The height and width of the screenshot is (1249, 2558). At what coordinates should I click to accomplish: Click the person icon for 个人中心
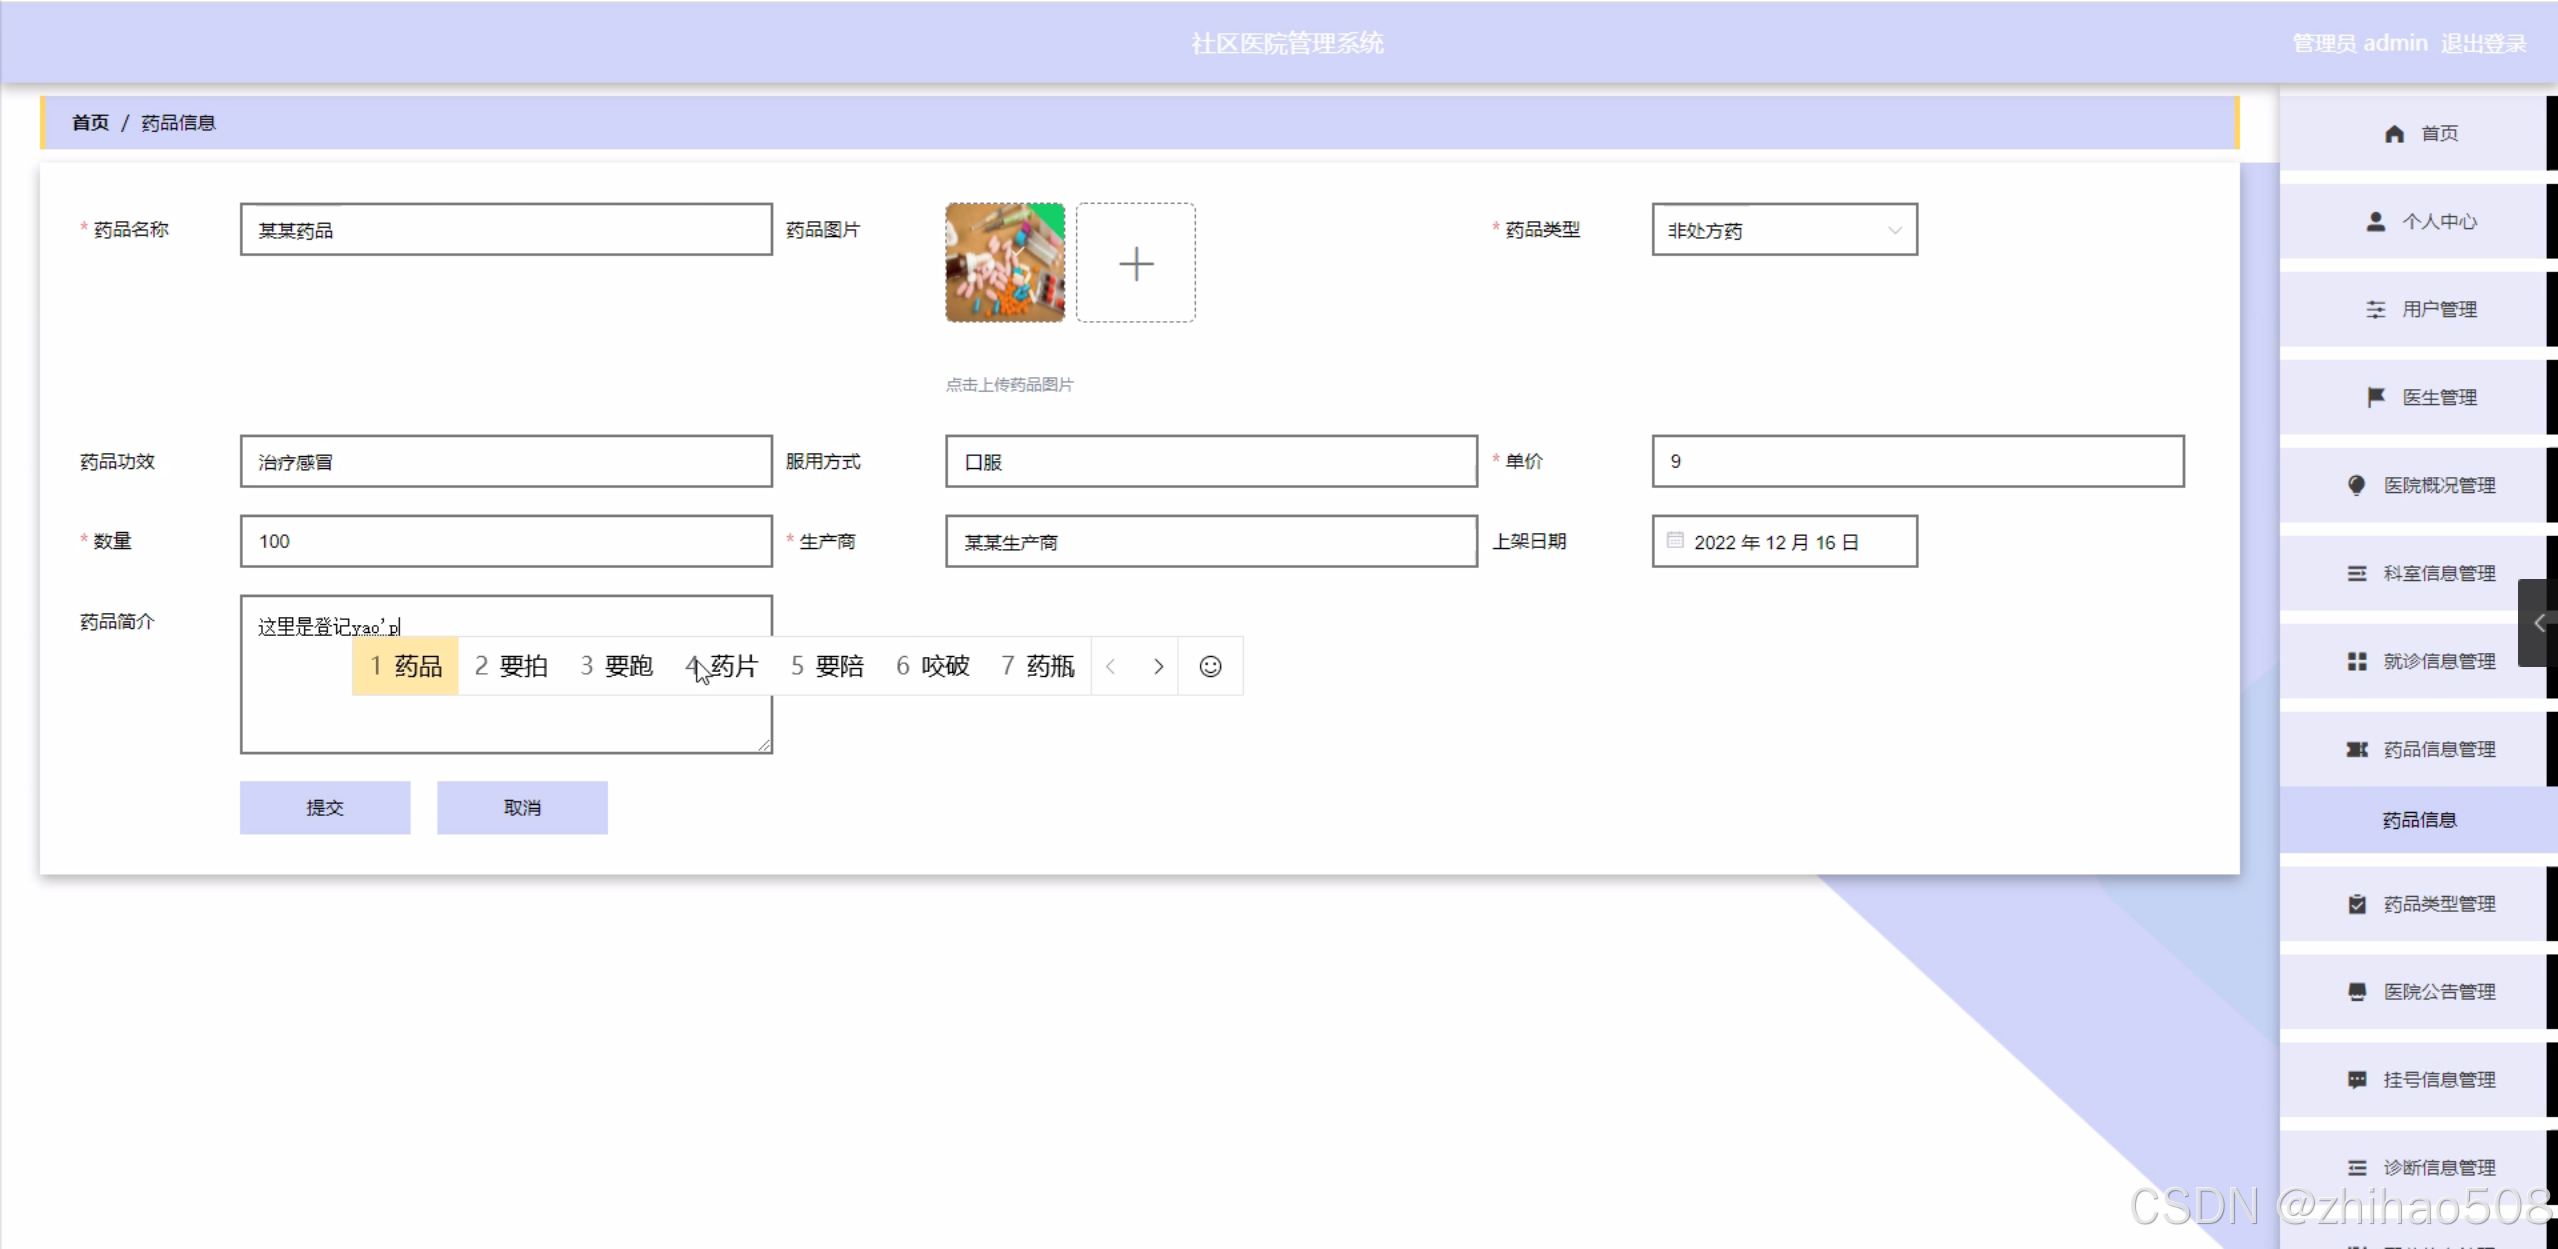pyautogui.click(x=2376, y=222)
